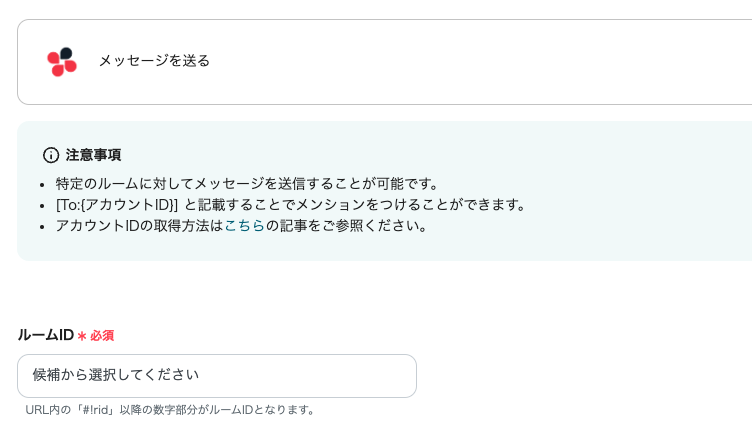Viewport: 752px width, 437px height.
Task: Click the red 必須 required label
Action: point(102,336)
